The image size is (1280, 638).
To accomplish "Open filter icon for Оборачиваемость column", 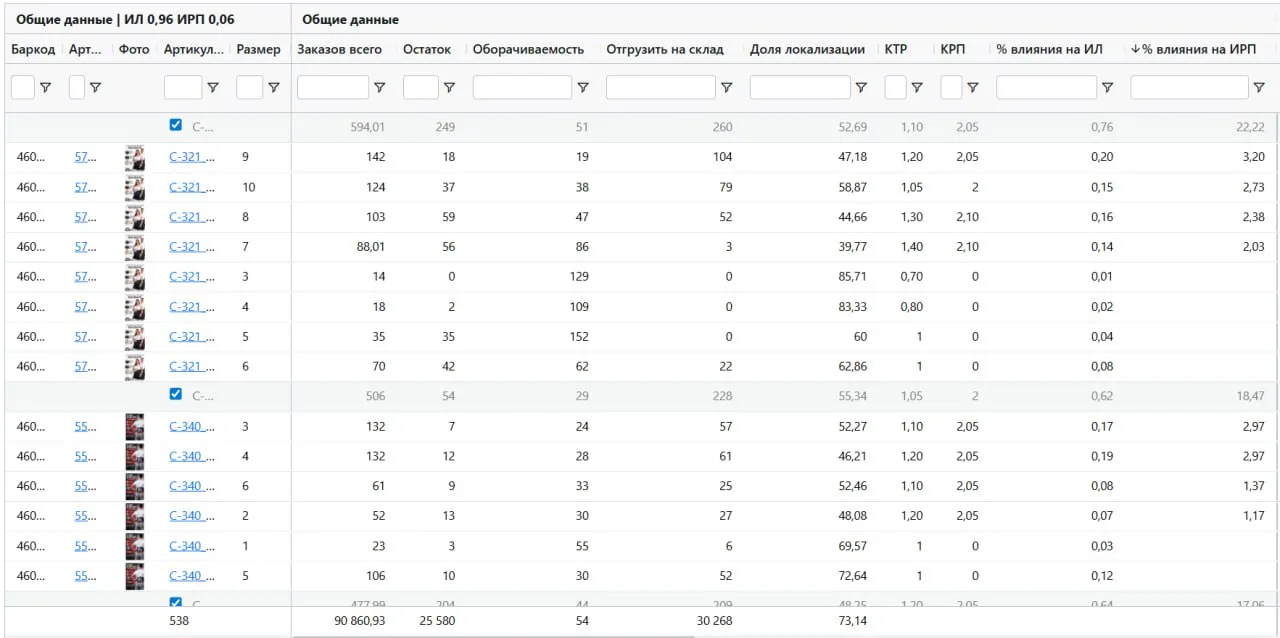I will pos(583,88).
